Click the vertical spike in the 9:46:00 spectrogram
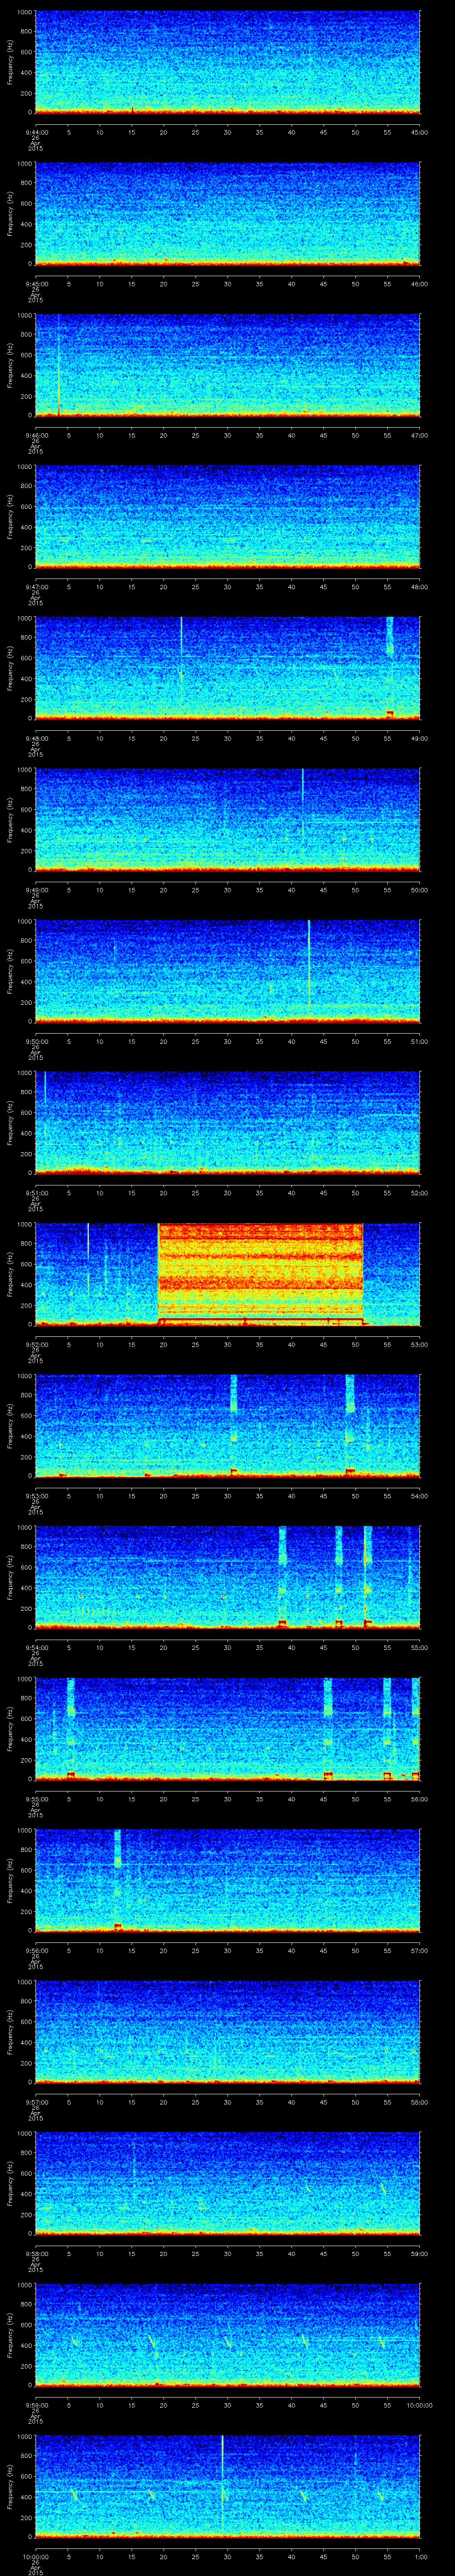Image resolution: width=455 pixels, height=2576 pixels. coord(58,365)
